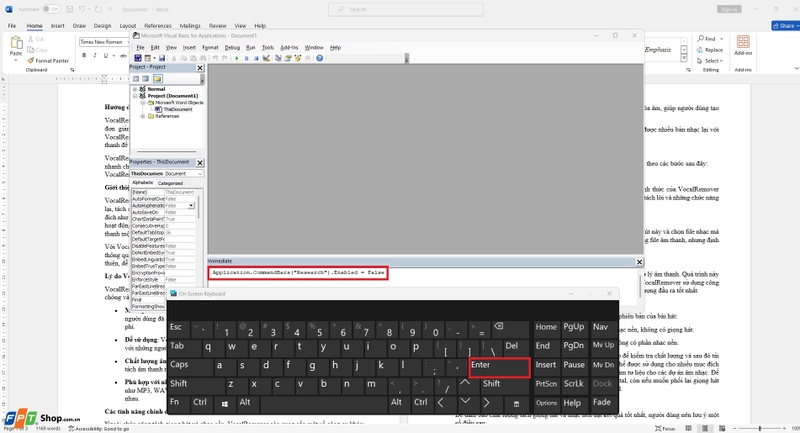
Task: Click the Immediate window command line
Action: click(298, 273)
